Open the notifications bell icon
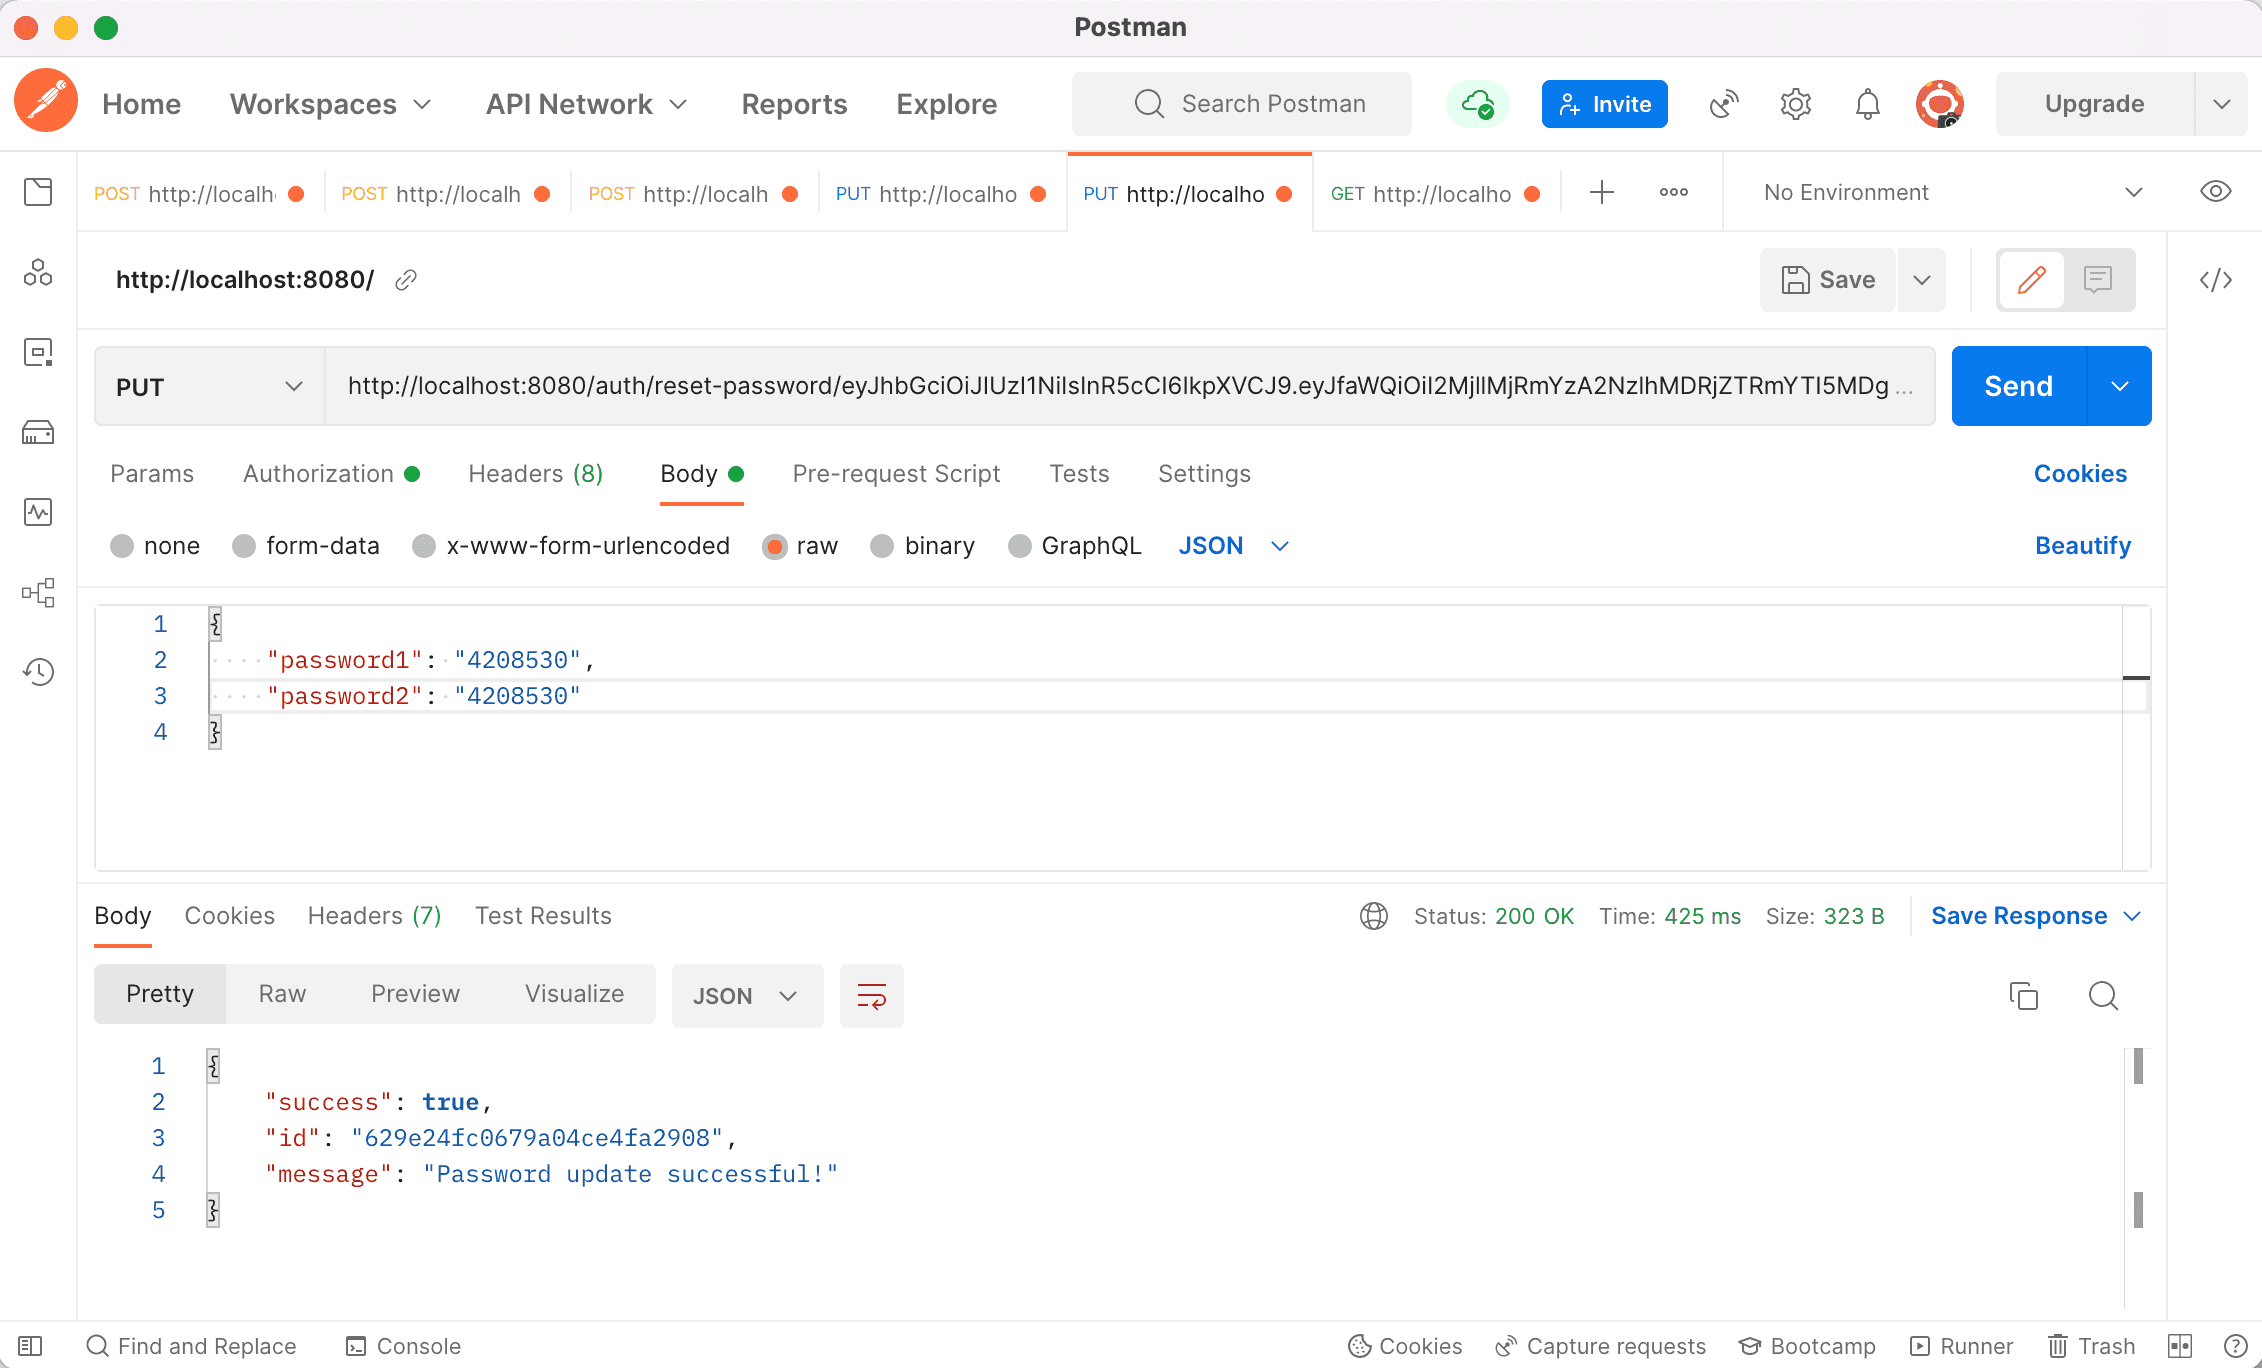Image resolution: width=2262 pixels, height=1368 pixels. pos(1867,104)
